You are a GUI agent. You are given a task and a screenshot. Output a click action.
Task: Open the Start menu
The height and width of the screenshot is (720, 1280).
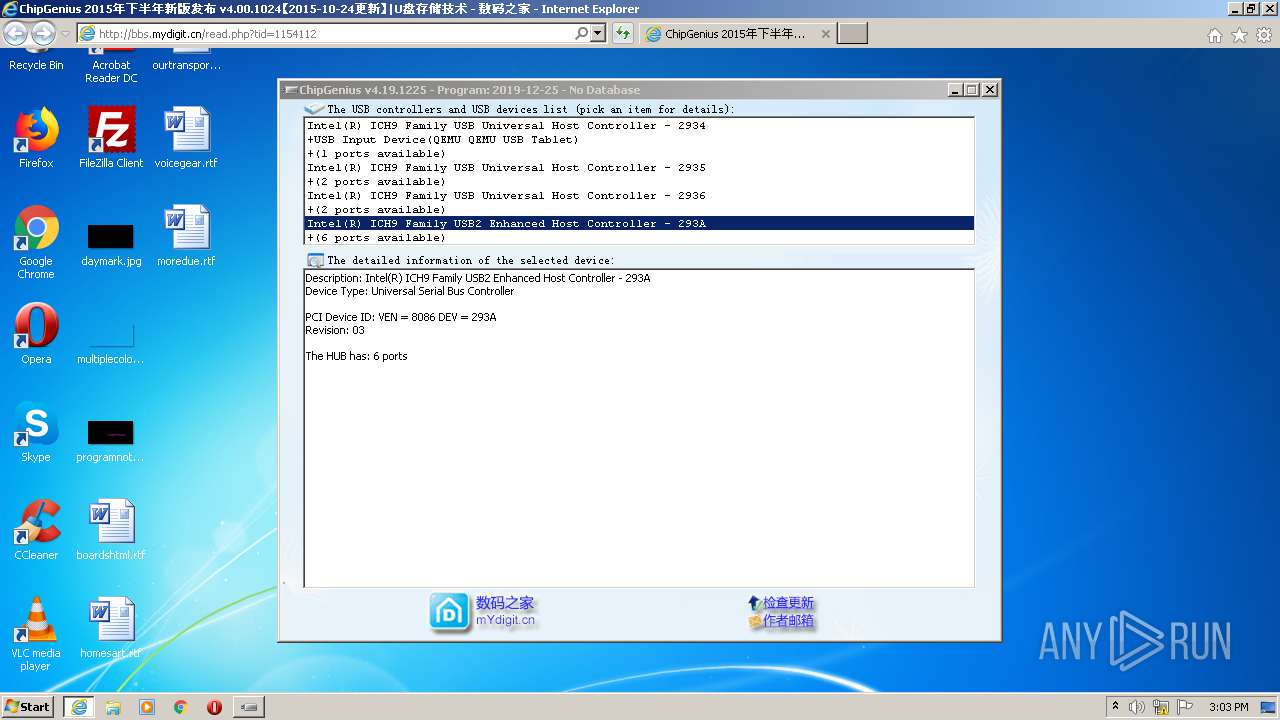click(27, 707)
